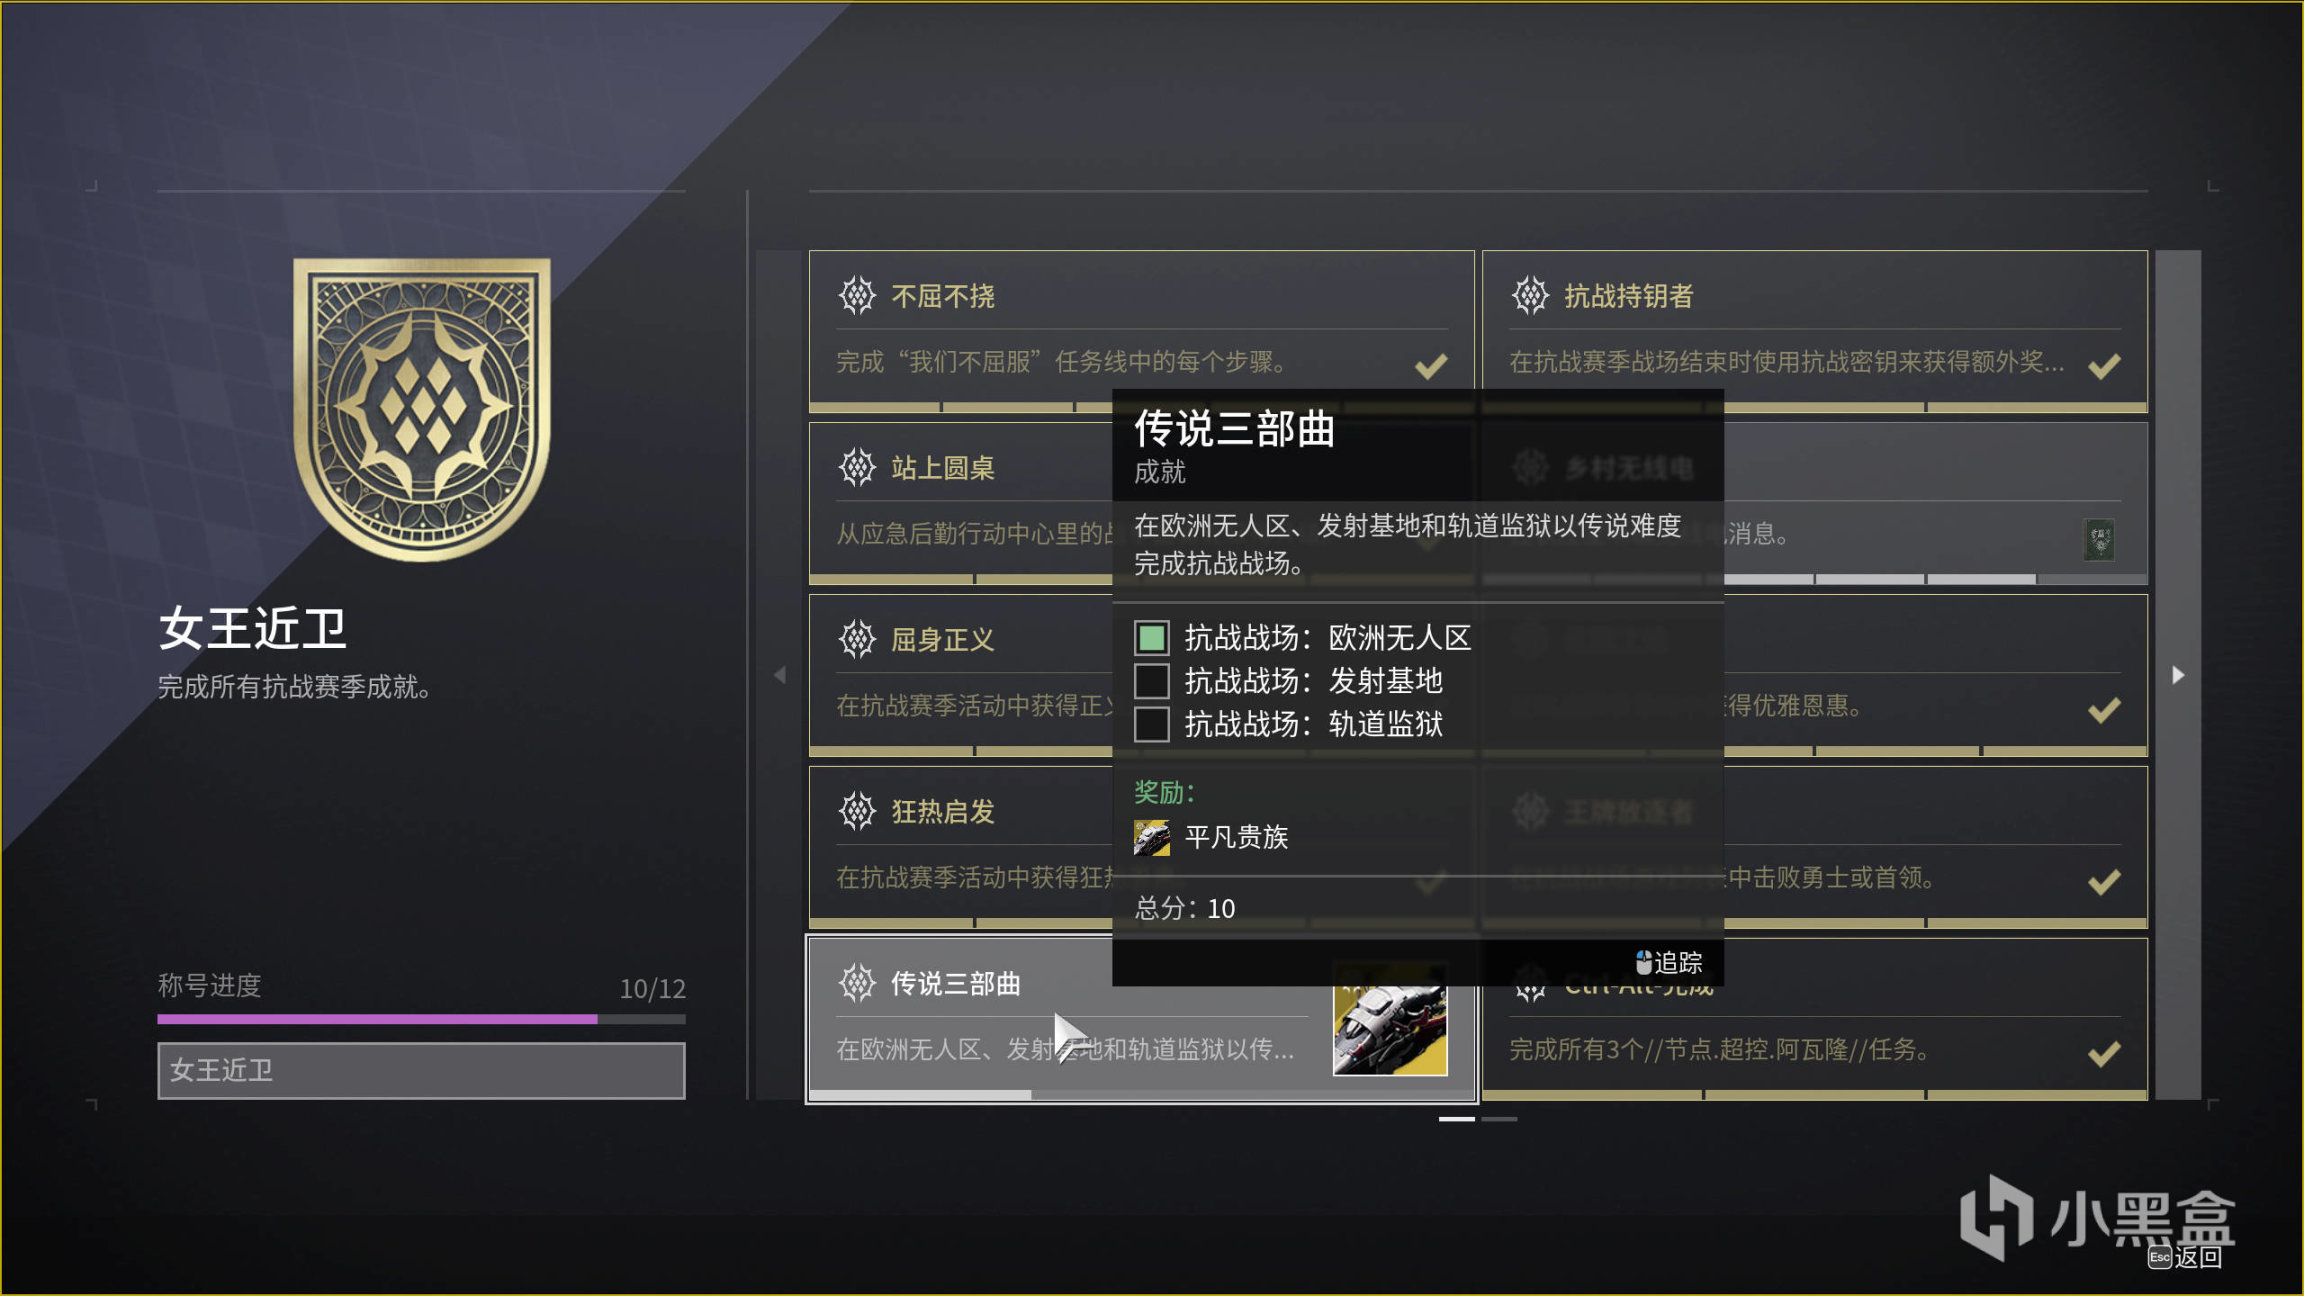Select the first page indicator dash
Screen dimensions: 2304x1296
(x=1457, y=1119)
